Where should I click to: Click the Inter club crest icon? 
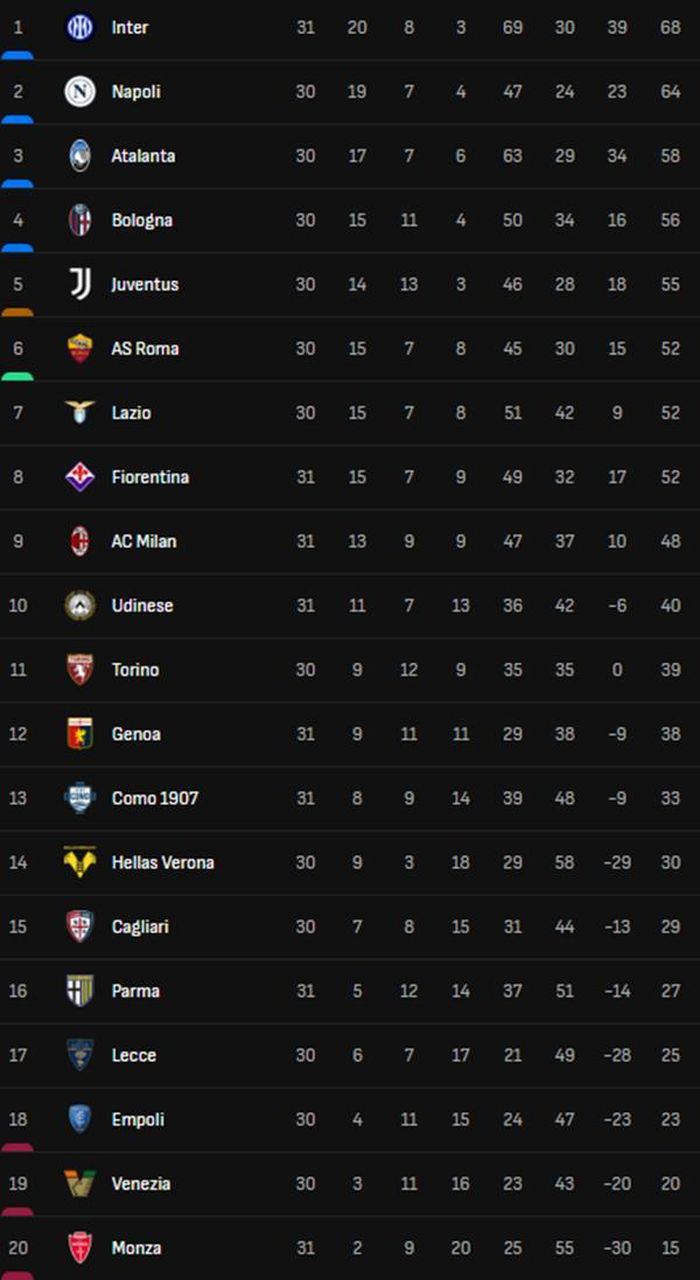80,27
